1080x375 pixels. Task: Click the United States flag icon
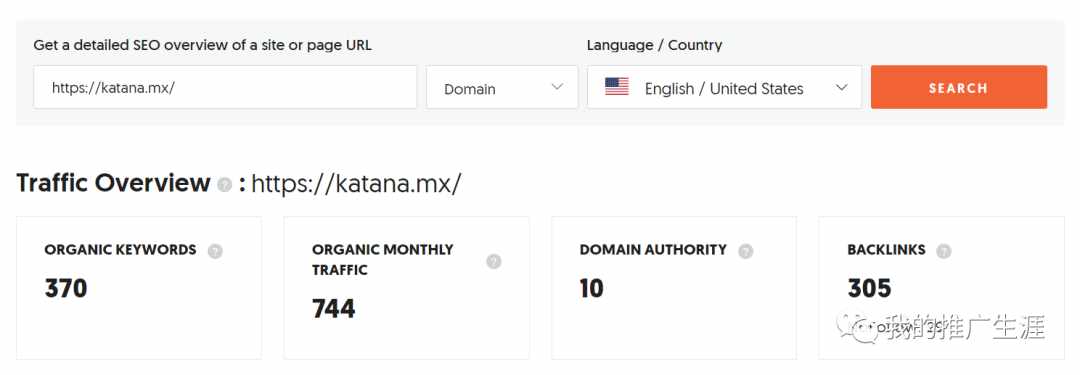[x=616, y=87]
